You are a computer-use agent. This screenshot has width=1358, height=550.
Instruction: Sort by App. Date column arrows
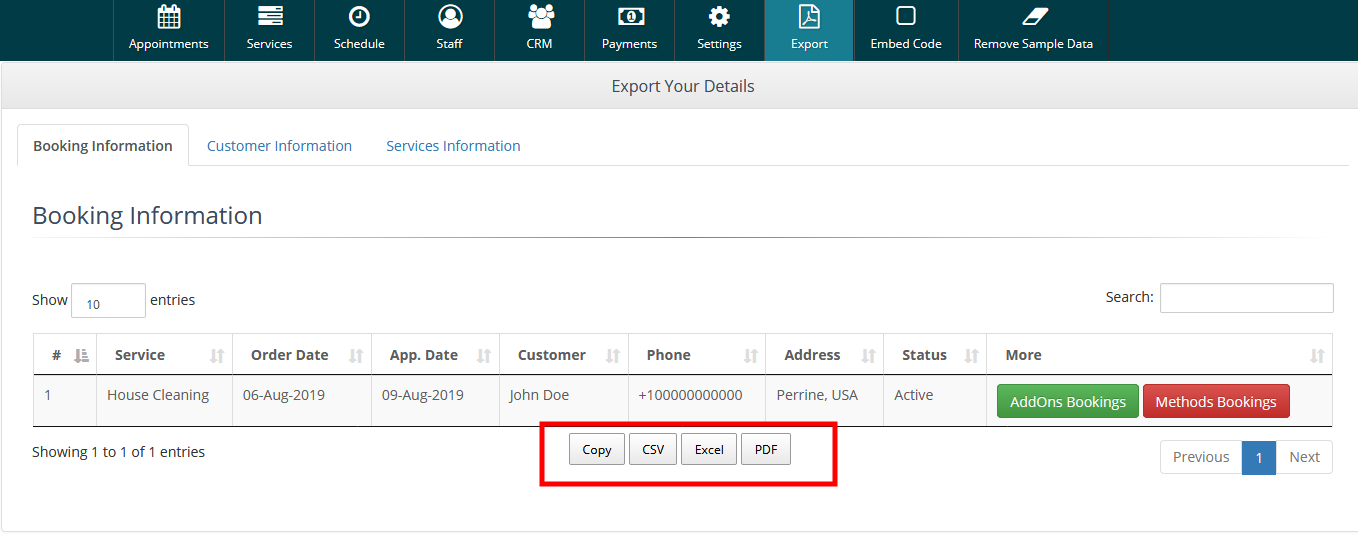pos(484,356)
